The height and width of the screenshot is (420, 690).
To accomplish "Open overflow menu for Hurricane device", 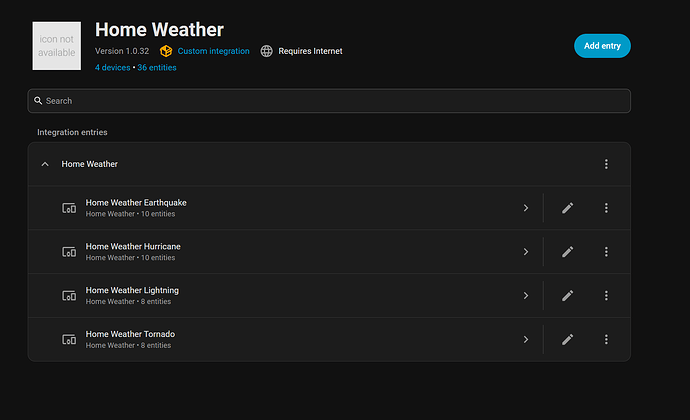I will click(x=606, y=252).
